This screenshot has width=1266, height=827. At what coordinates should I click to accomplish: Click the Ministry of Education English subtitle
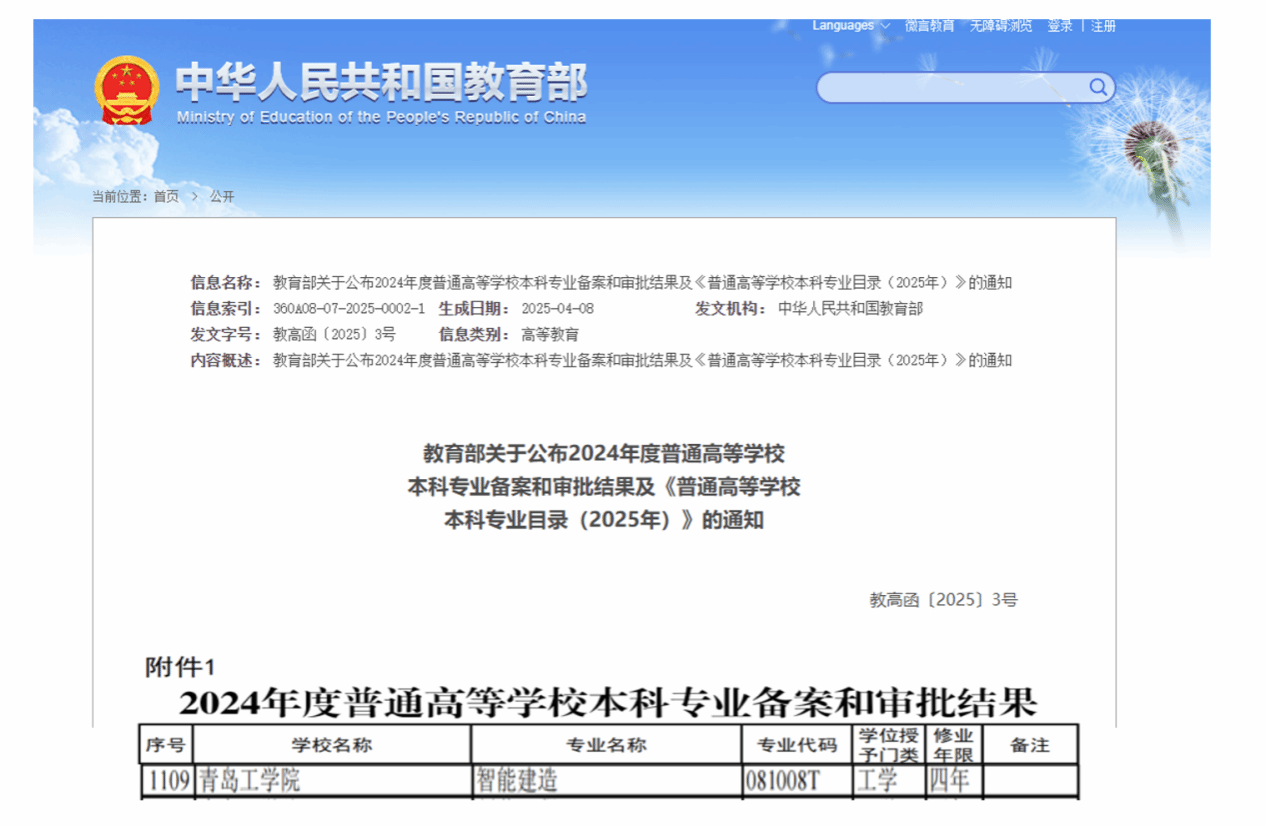[x=381, y=118]
